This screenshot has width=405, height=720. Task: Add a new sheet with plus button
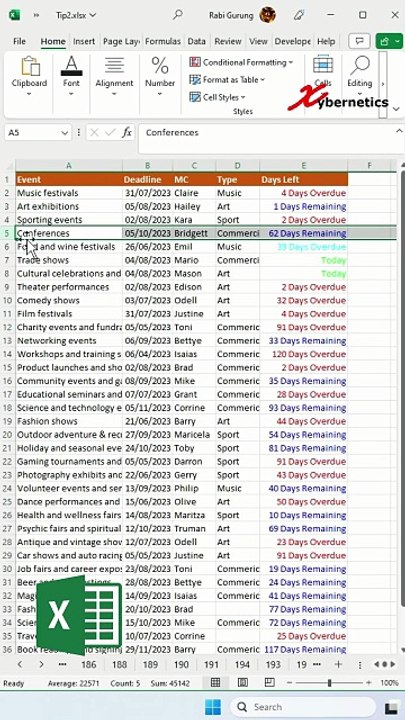point(338,664)
